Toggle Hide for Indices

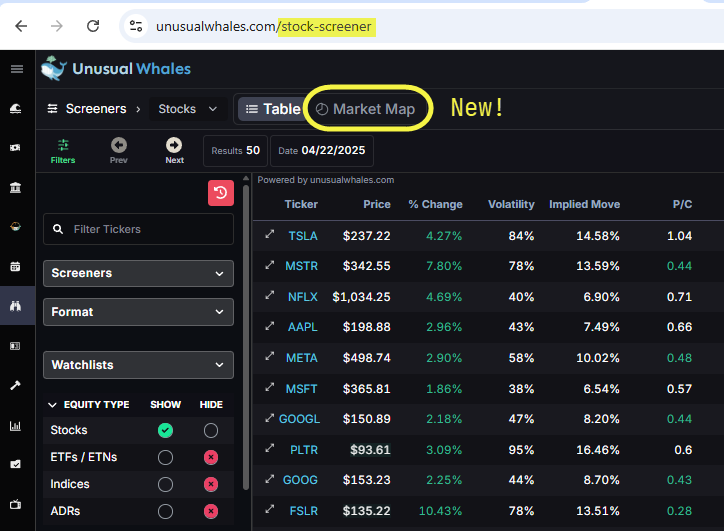tap(211, 484)
